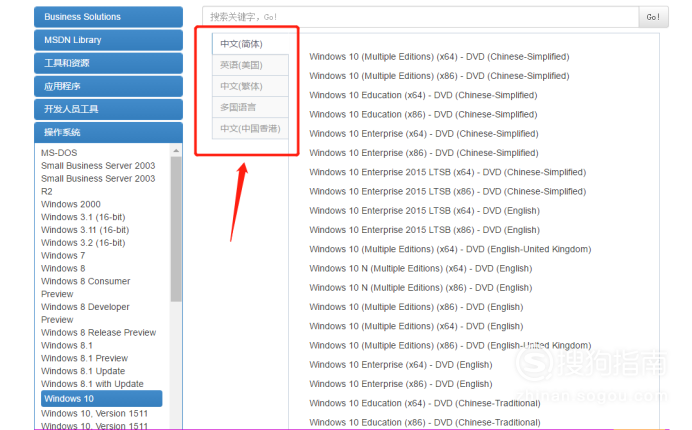The image size is (692, 430).
Task: Open Enterprise 2015 LTSB (x86) DVD (English)
Action: [x=425, y=230]
